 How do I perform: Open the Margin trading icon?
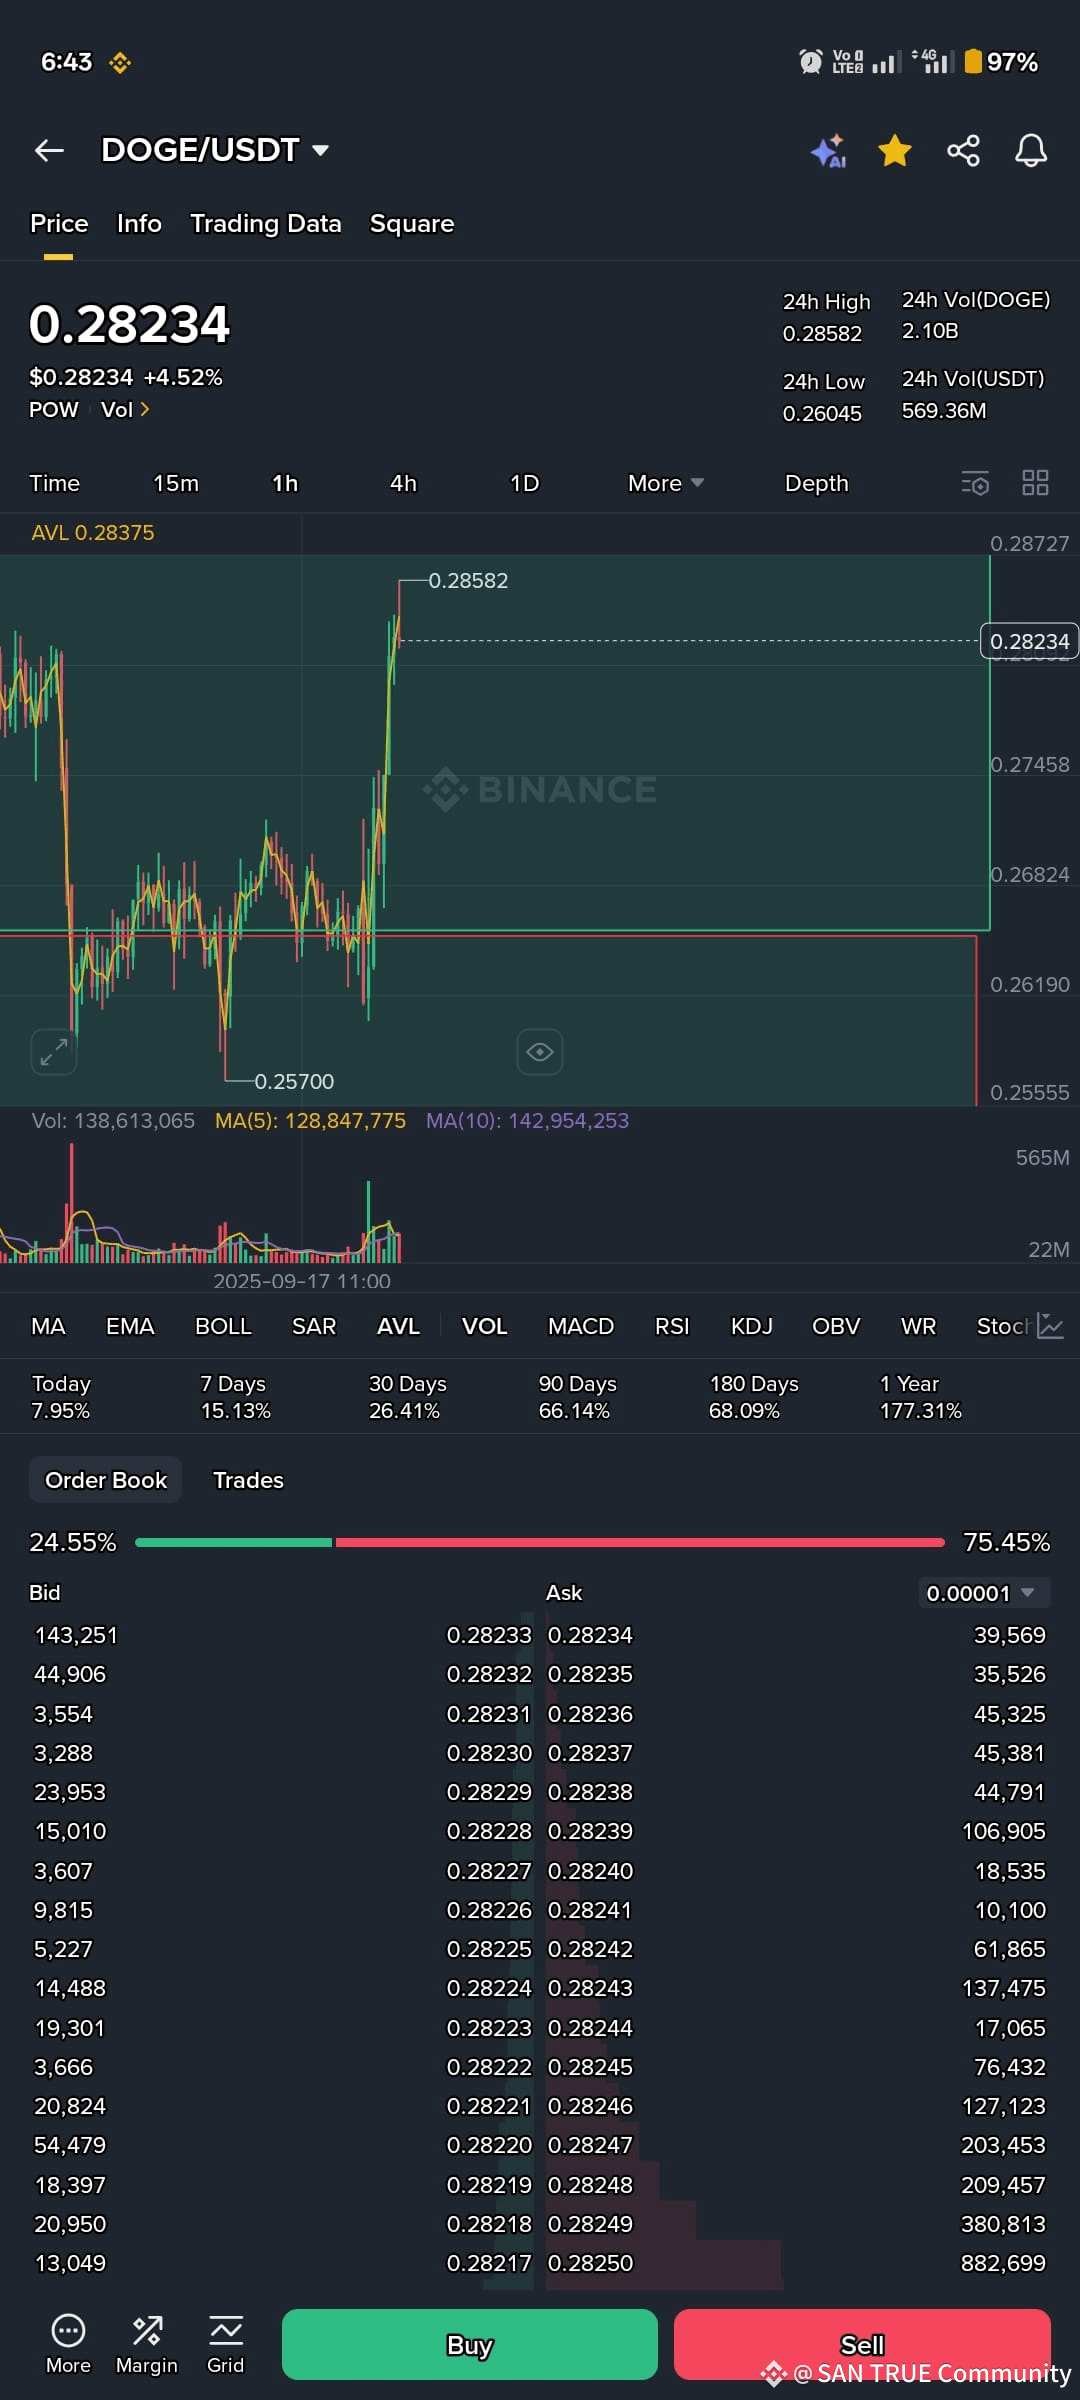(147, 2344)
